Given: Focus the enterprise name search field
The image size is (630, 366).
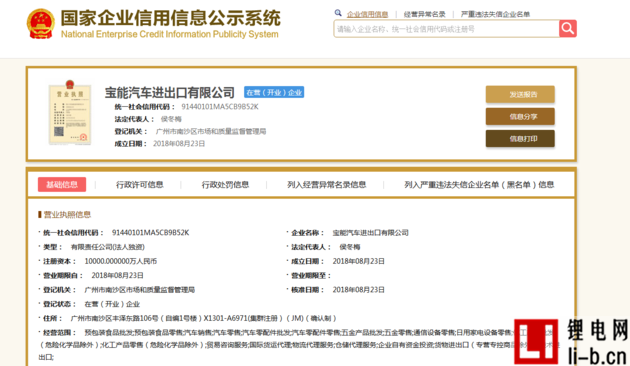Looking at the screenshot, I should [x=446, y=29].
